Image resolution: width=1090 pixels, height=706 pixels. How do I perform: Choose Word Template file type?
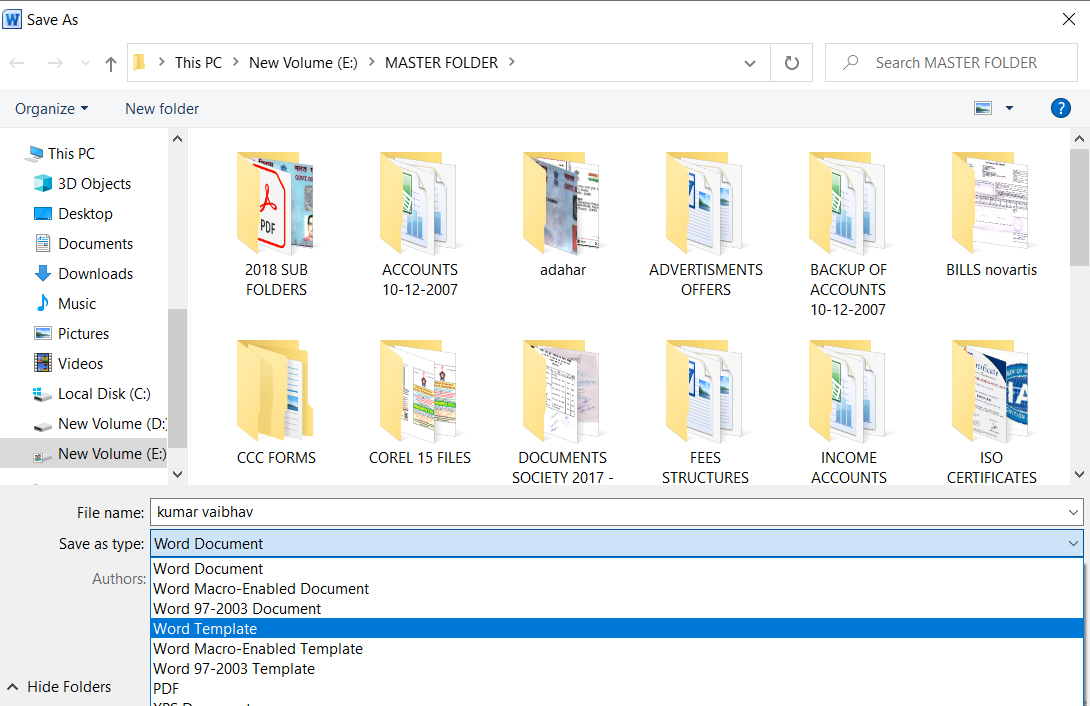617,628
